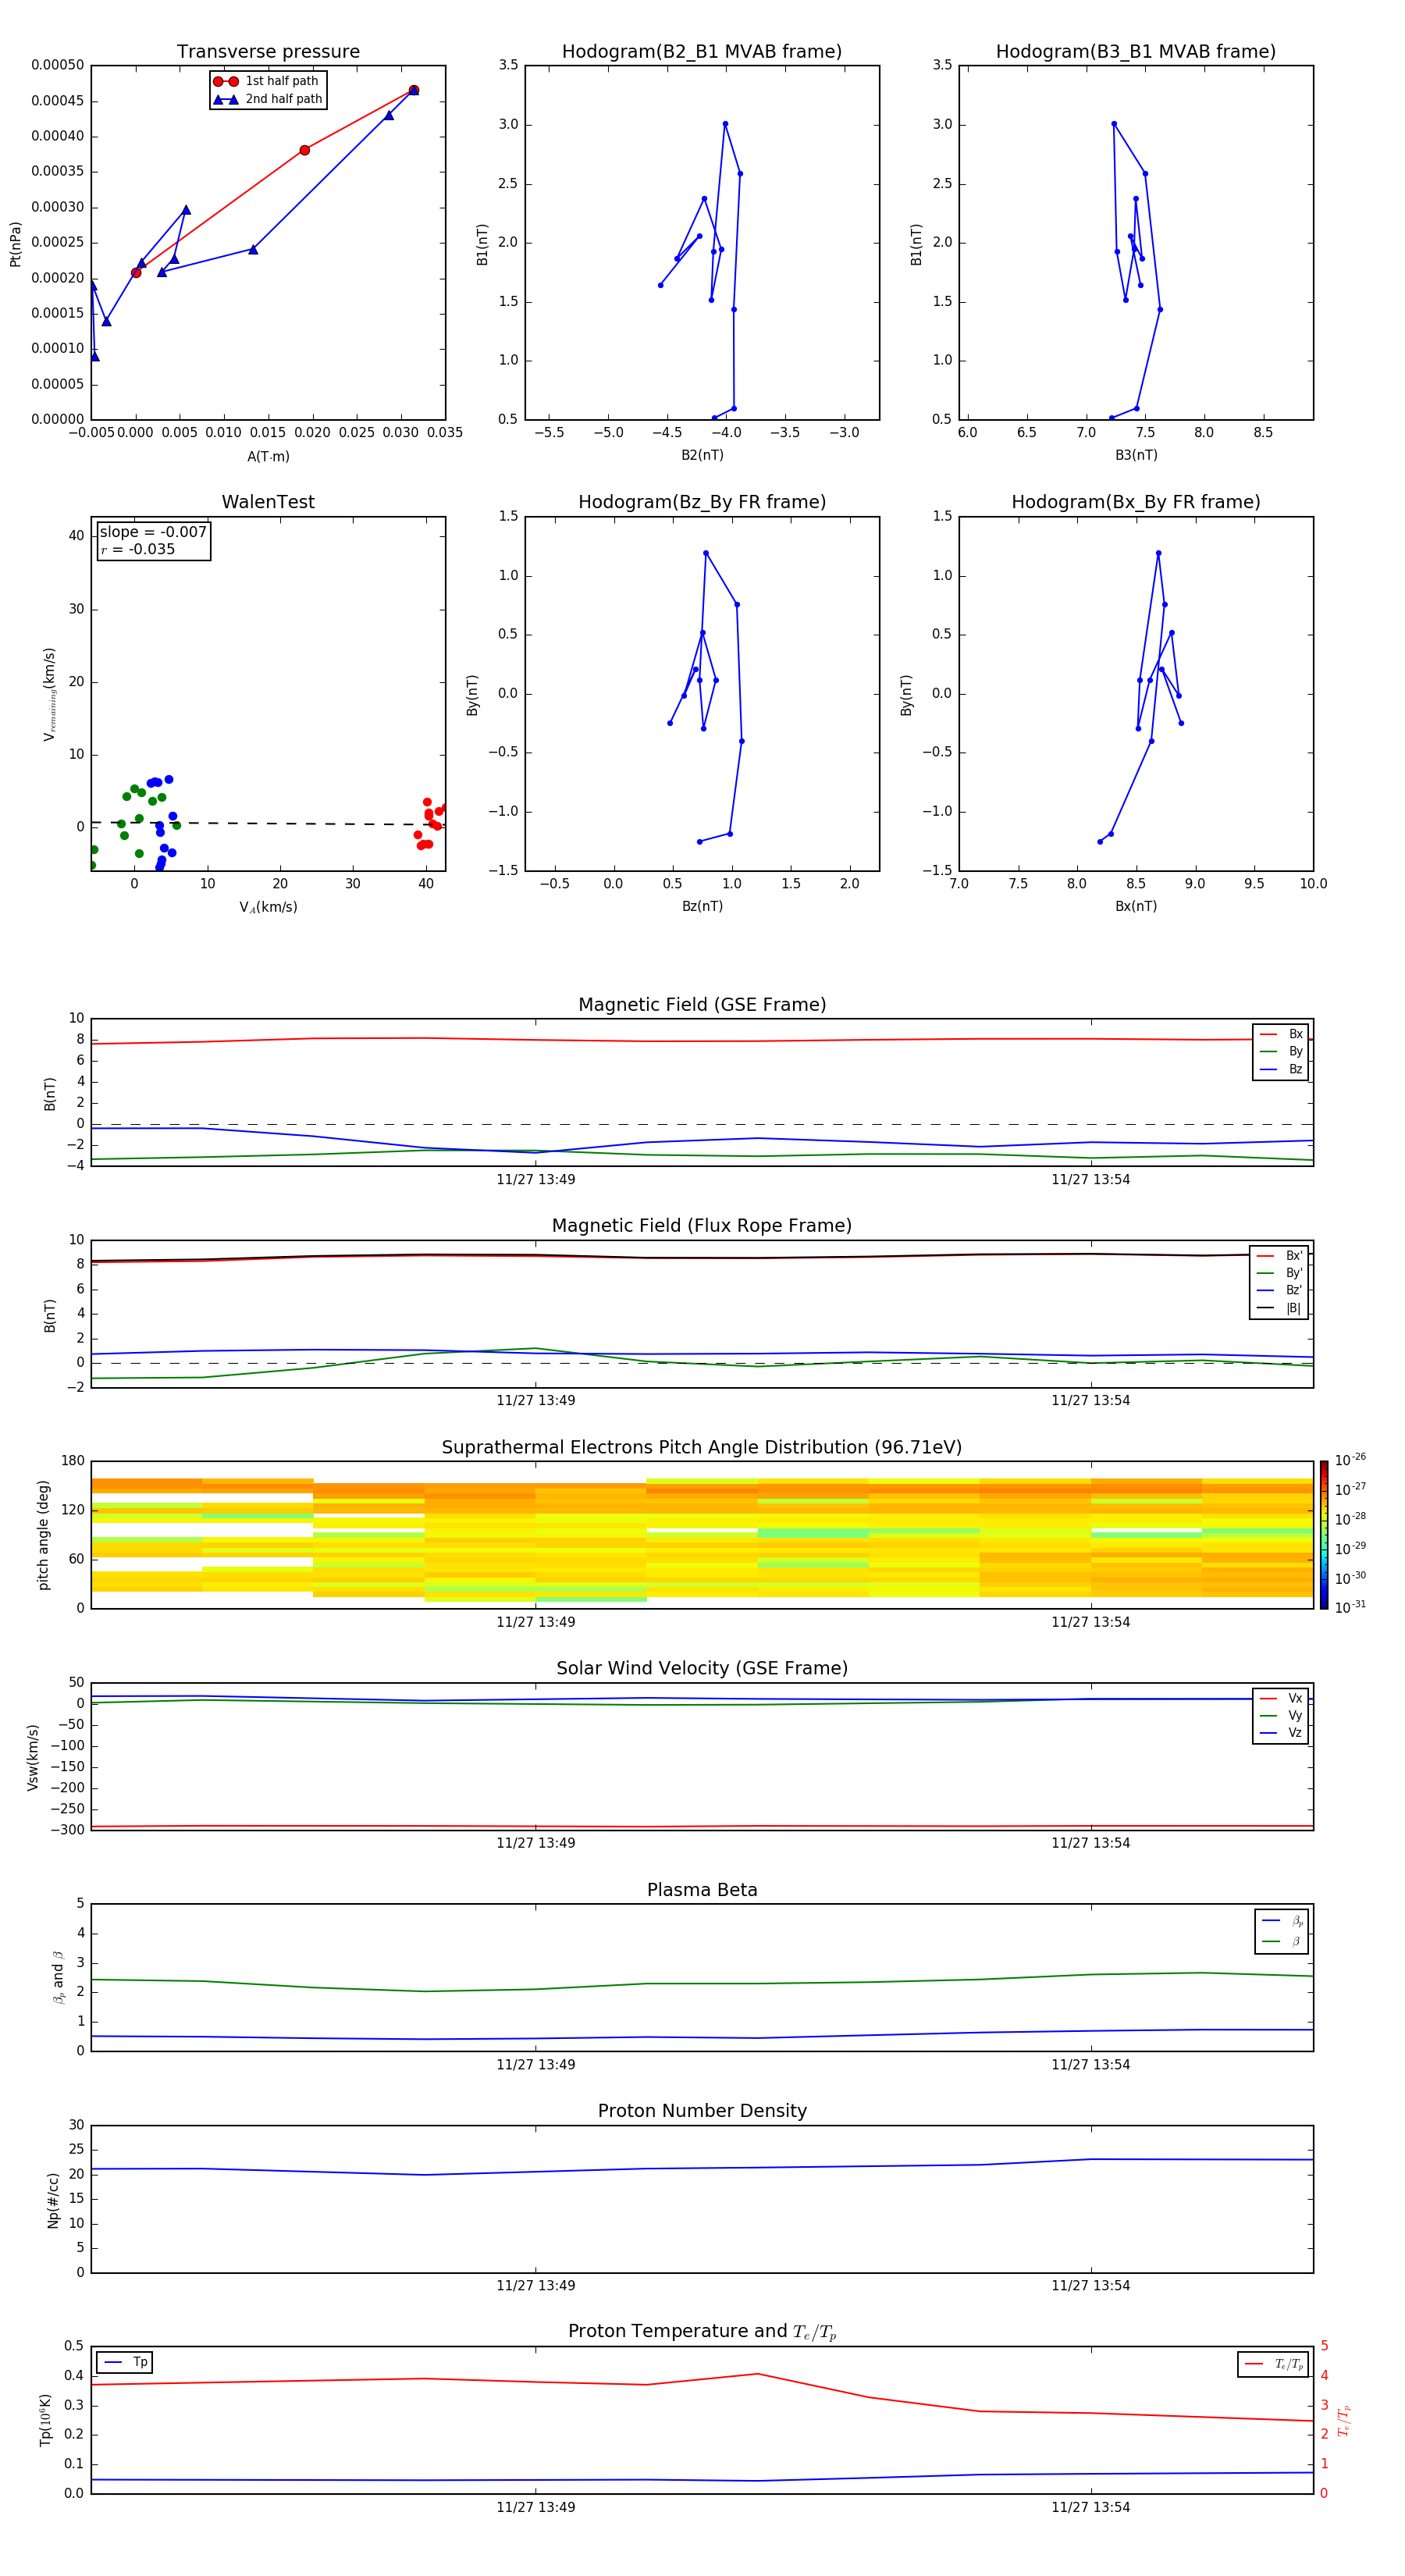Click the 'Np(#/cc)' y-axis label

[53, 2200]
